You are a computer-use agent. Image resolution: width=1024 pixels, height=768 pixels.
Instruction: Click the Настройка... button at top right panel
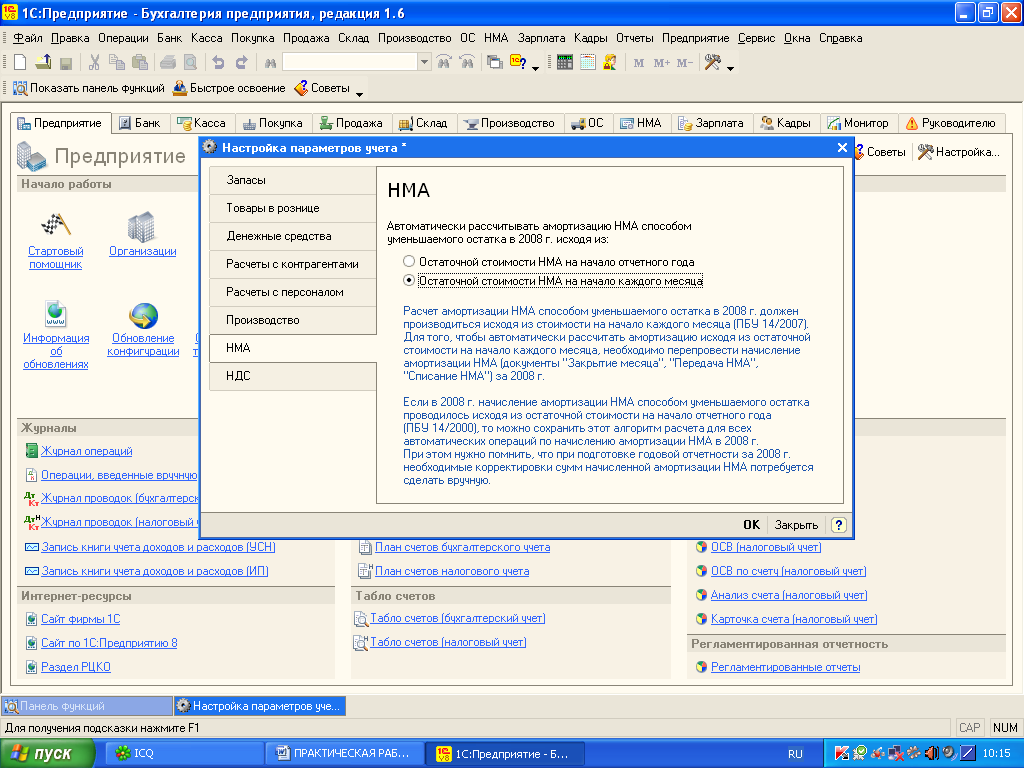click(x=959, y=152)
